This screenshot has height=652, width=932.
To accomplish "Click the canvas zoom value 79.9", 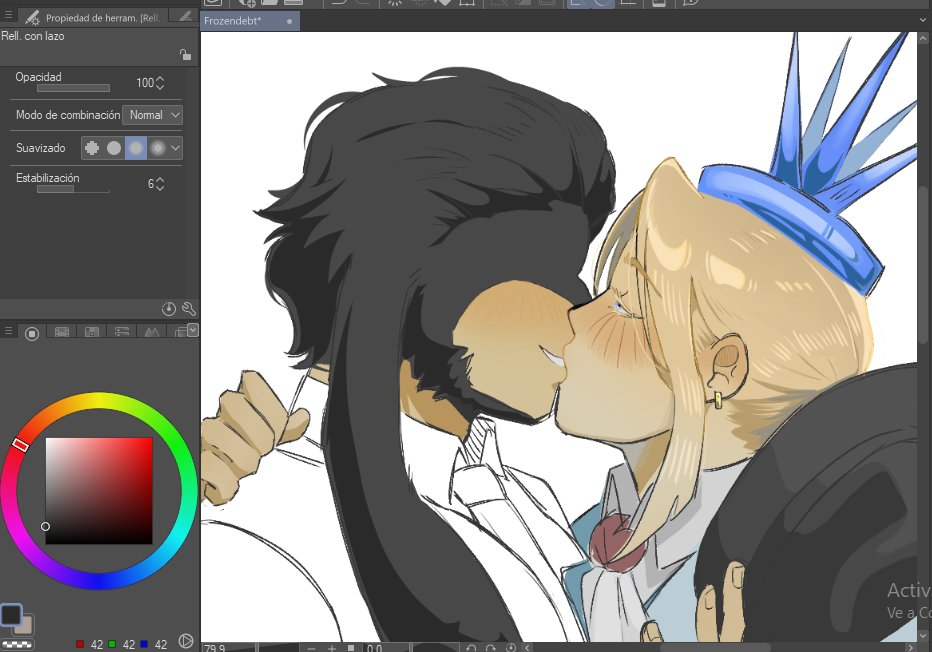I will (x=215, y=647).
